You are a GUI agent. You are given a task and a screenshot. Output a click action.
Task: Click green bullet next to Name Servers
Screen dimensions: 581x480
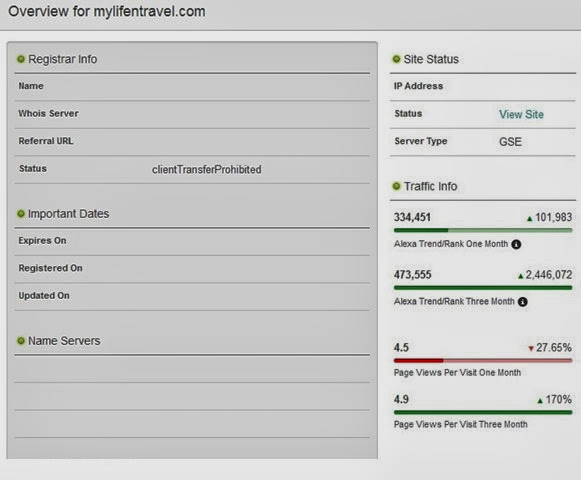click(x=21, y=341)
